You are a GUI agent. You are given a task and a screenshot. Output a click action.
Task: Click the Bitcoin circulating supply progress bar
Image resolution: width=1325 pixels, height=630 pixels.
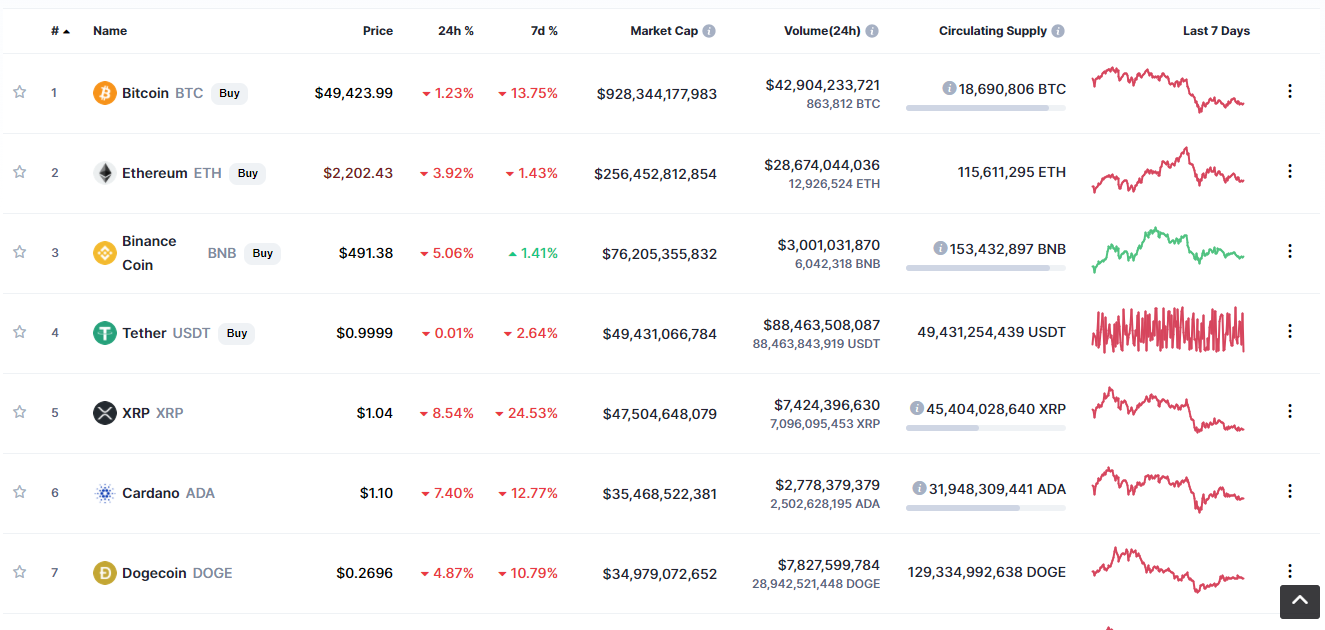coord(986,108)
